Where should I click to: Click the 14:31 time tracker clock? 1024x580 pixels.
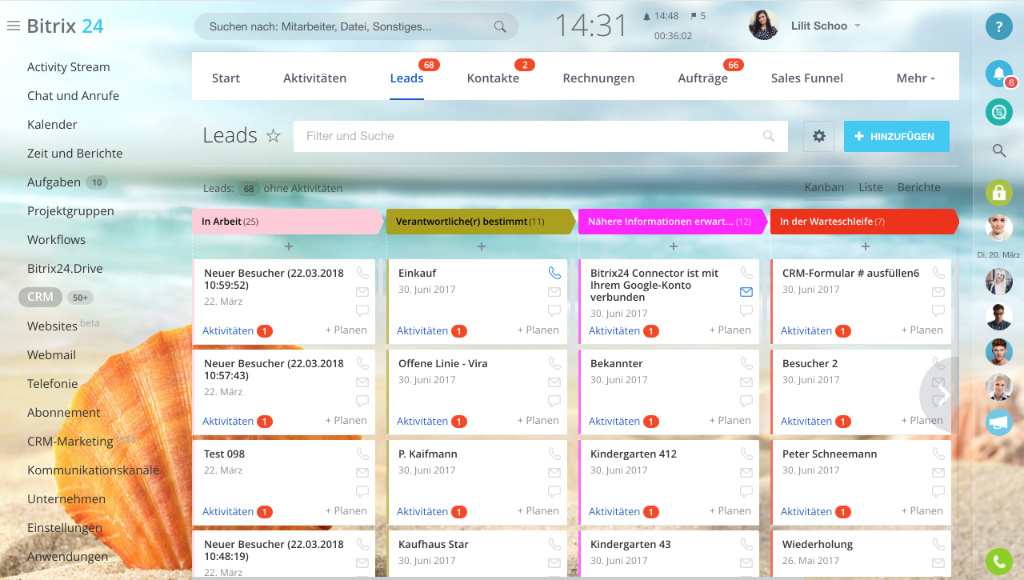click(x=591, y=26)
